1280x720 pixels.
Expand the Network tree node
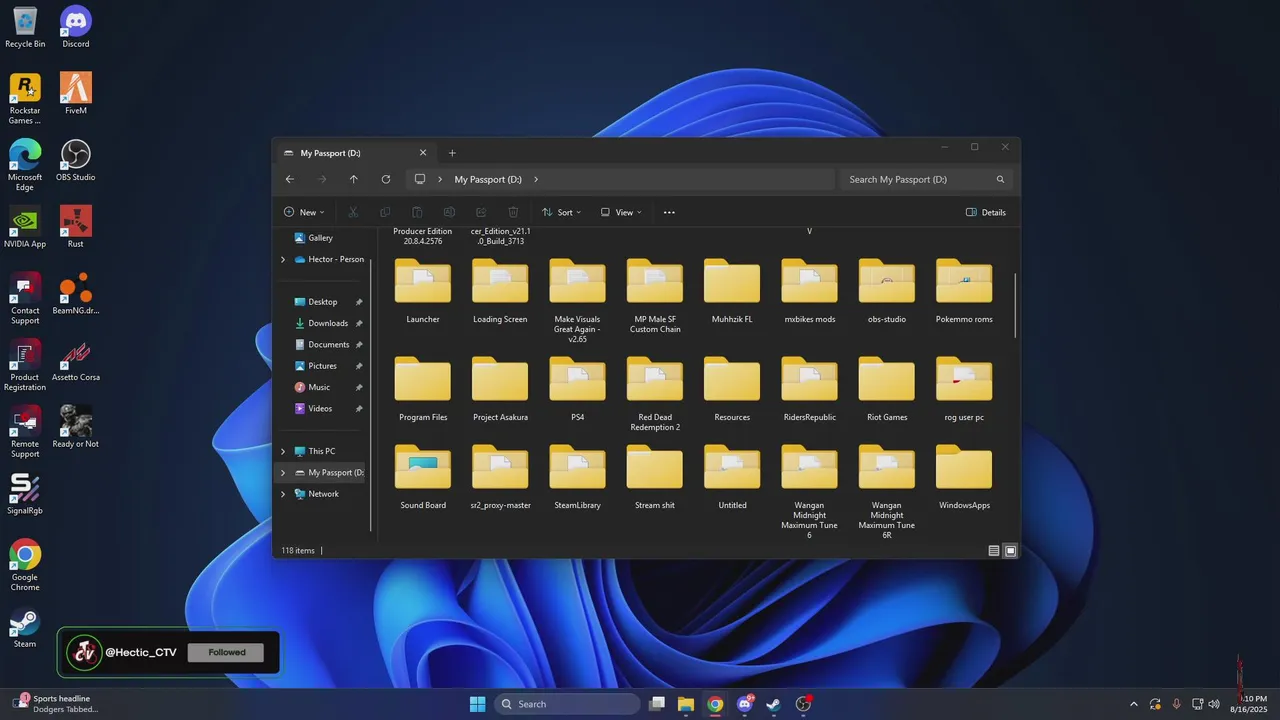pyautogui.click(x=283, y=494)
